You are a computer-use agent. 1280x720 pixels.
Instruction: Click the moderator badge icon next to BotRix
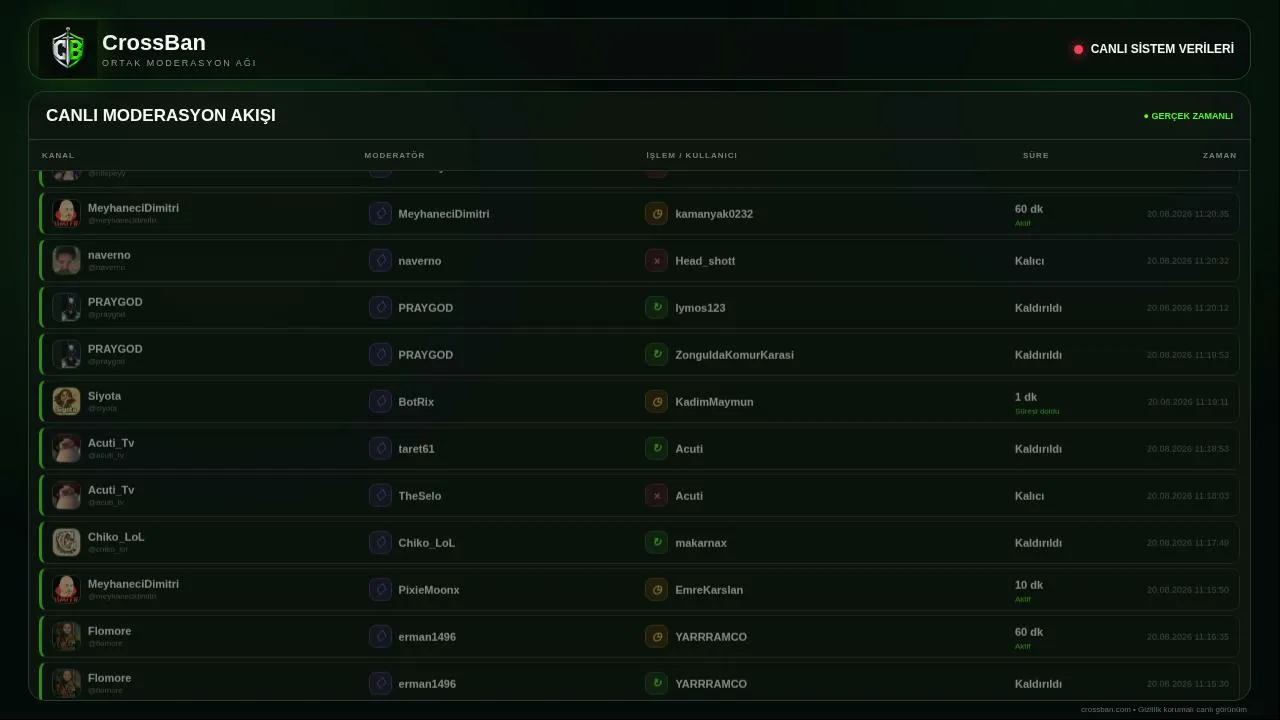pos(380,401)
